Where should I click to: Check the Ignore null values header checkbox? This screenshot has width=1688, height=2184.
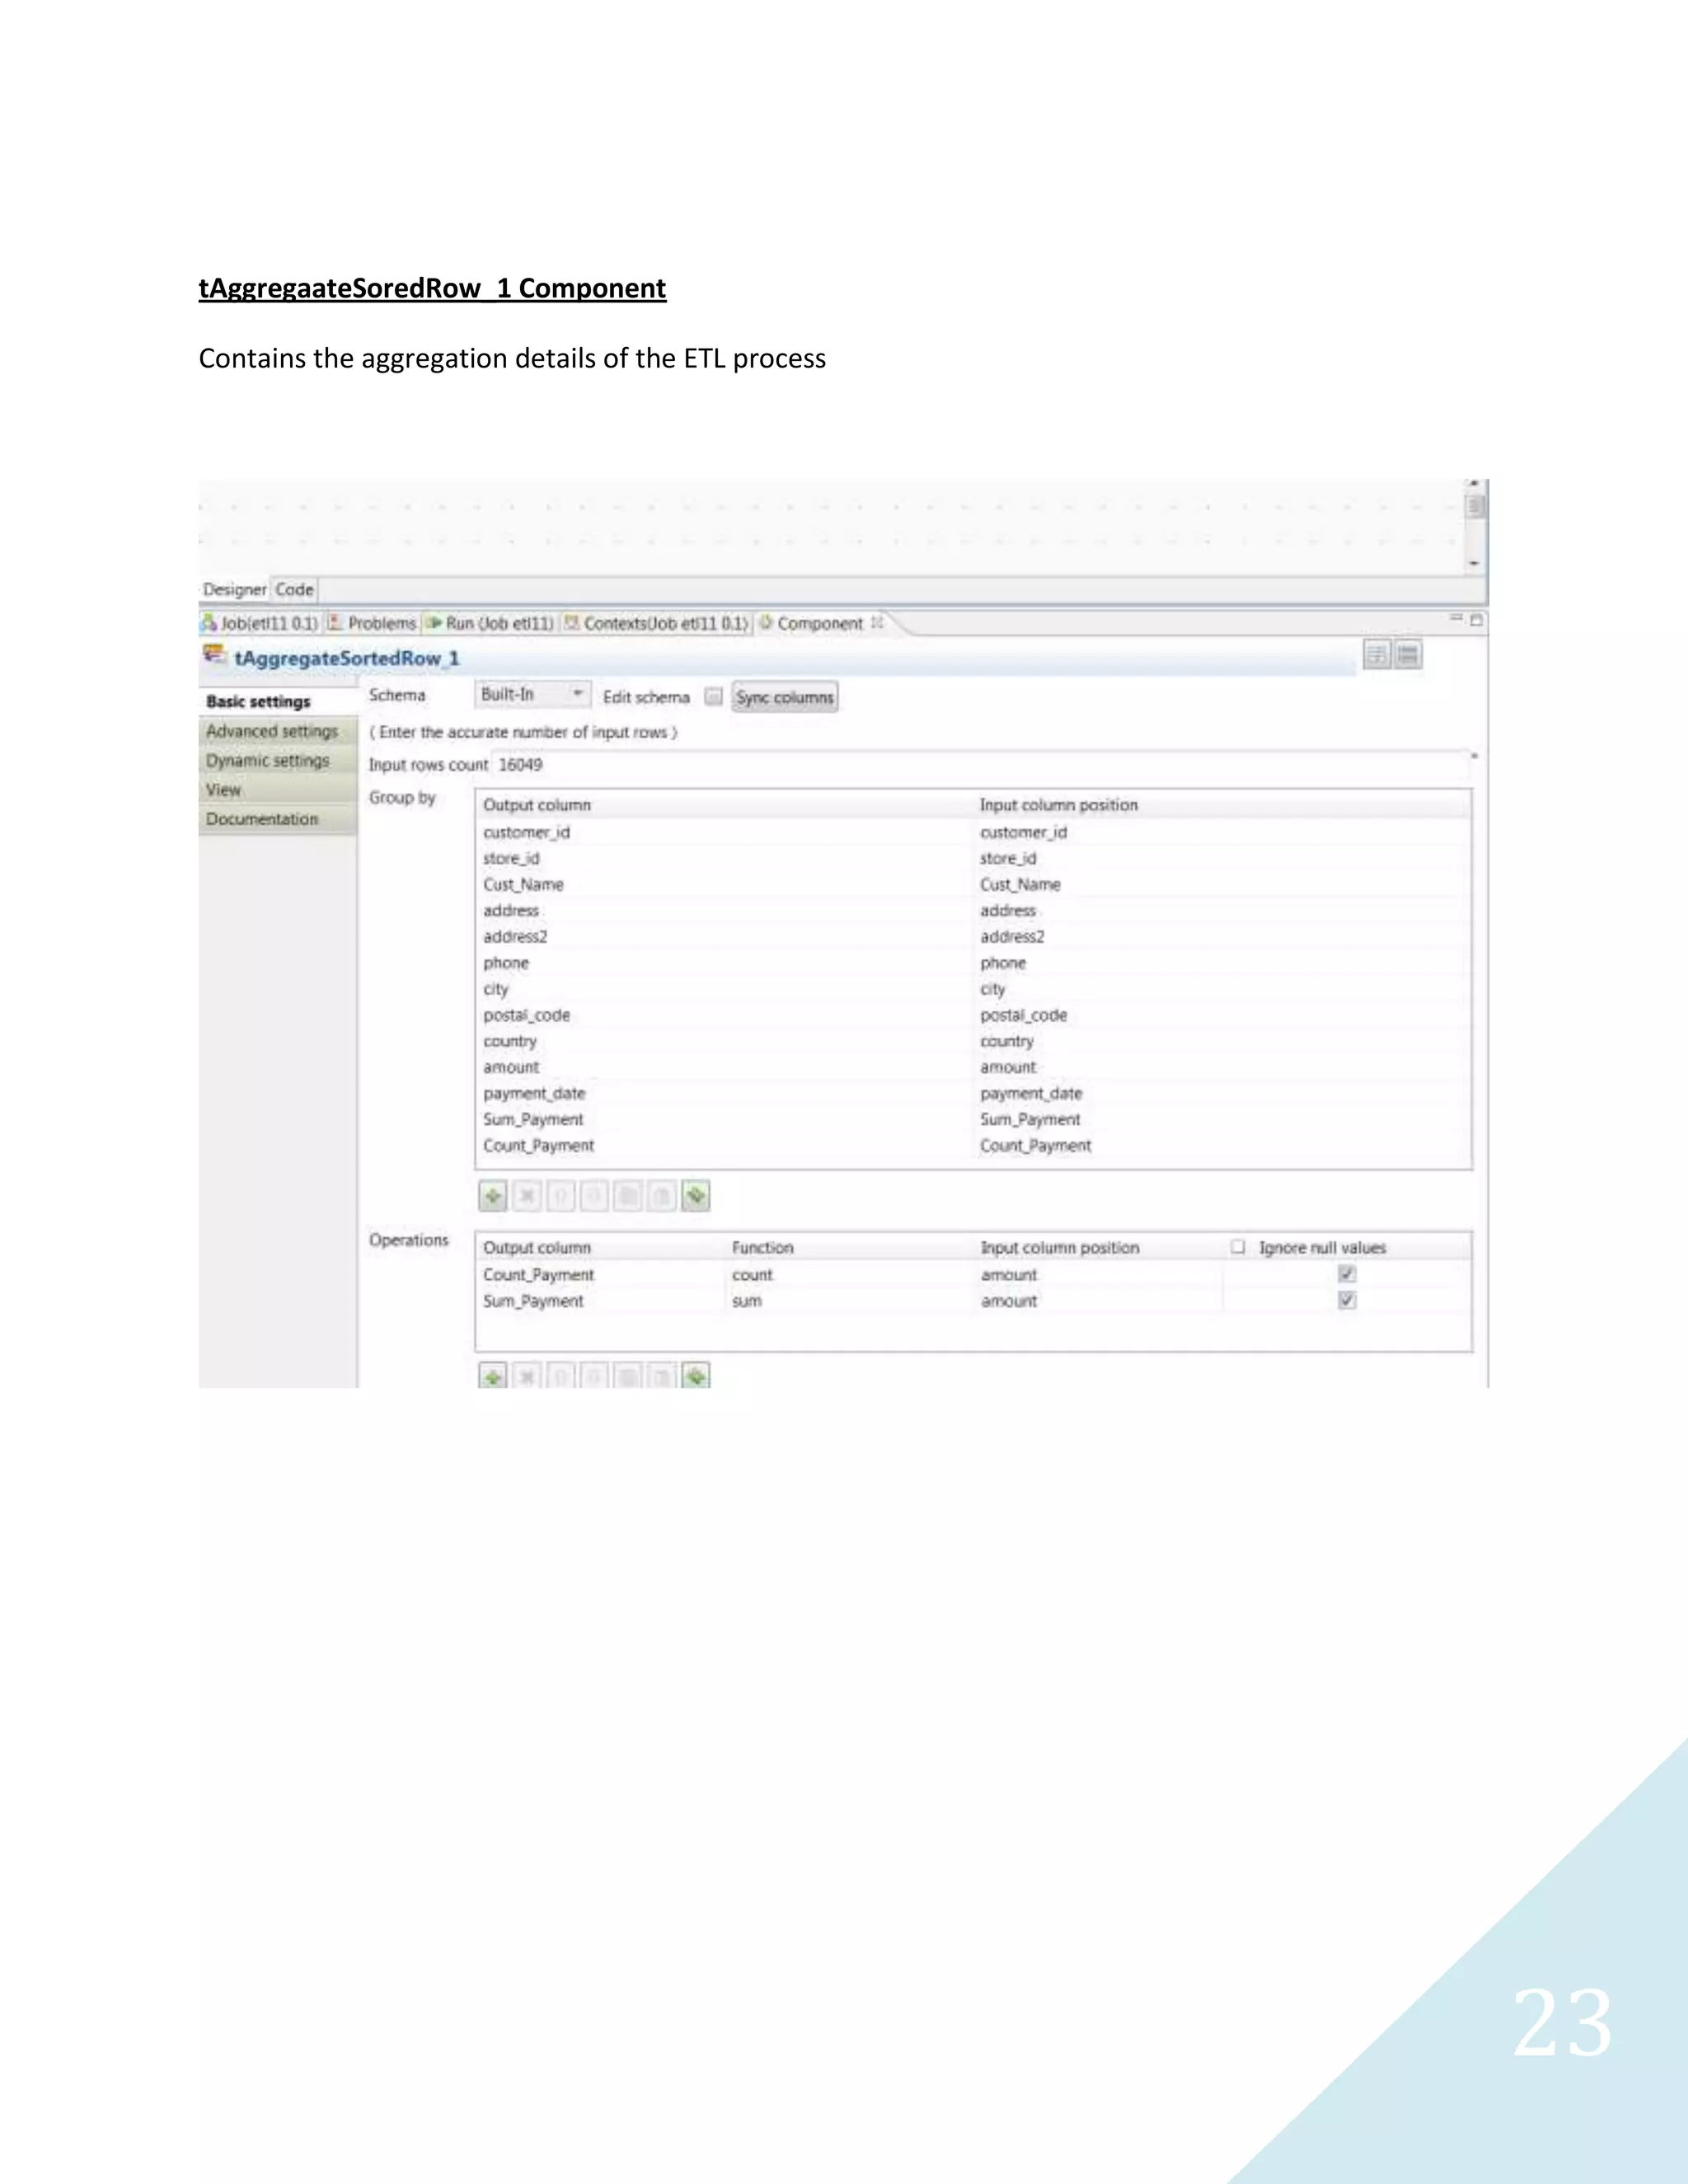[1238, 1247]
